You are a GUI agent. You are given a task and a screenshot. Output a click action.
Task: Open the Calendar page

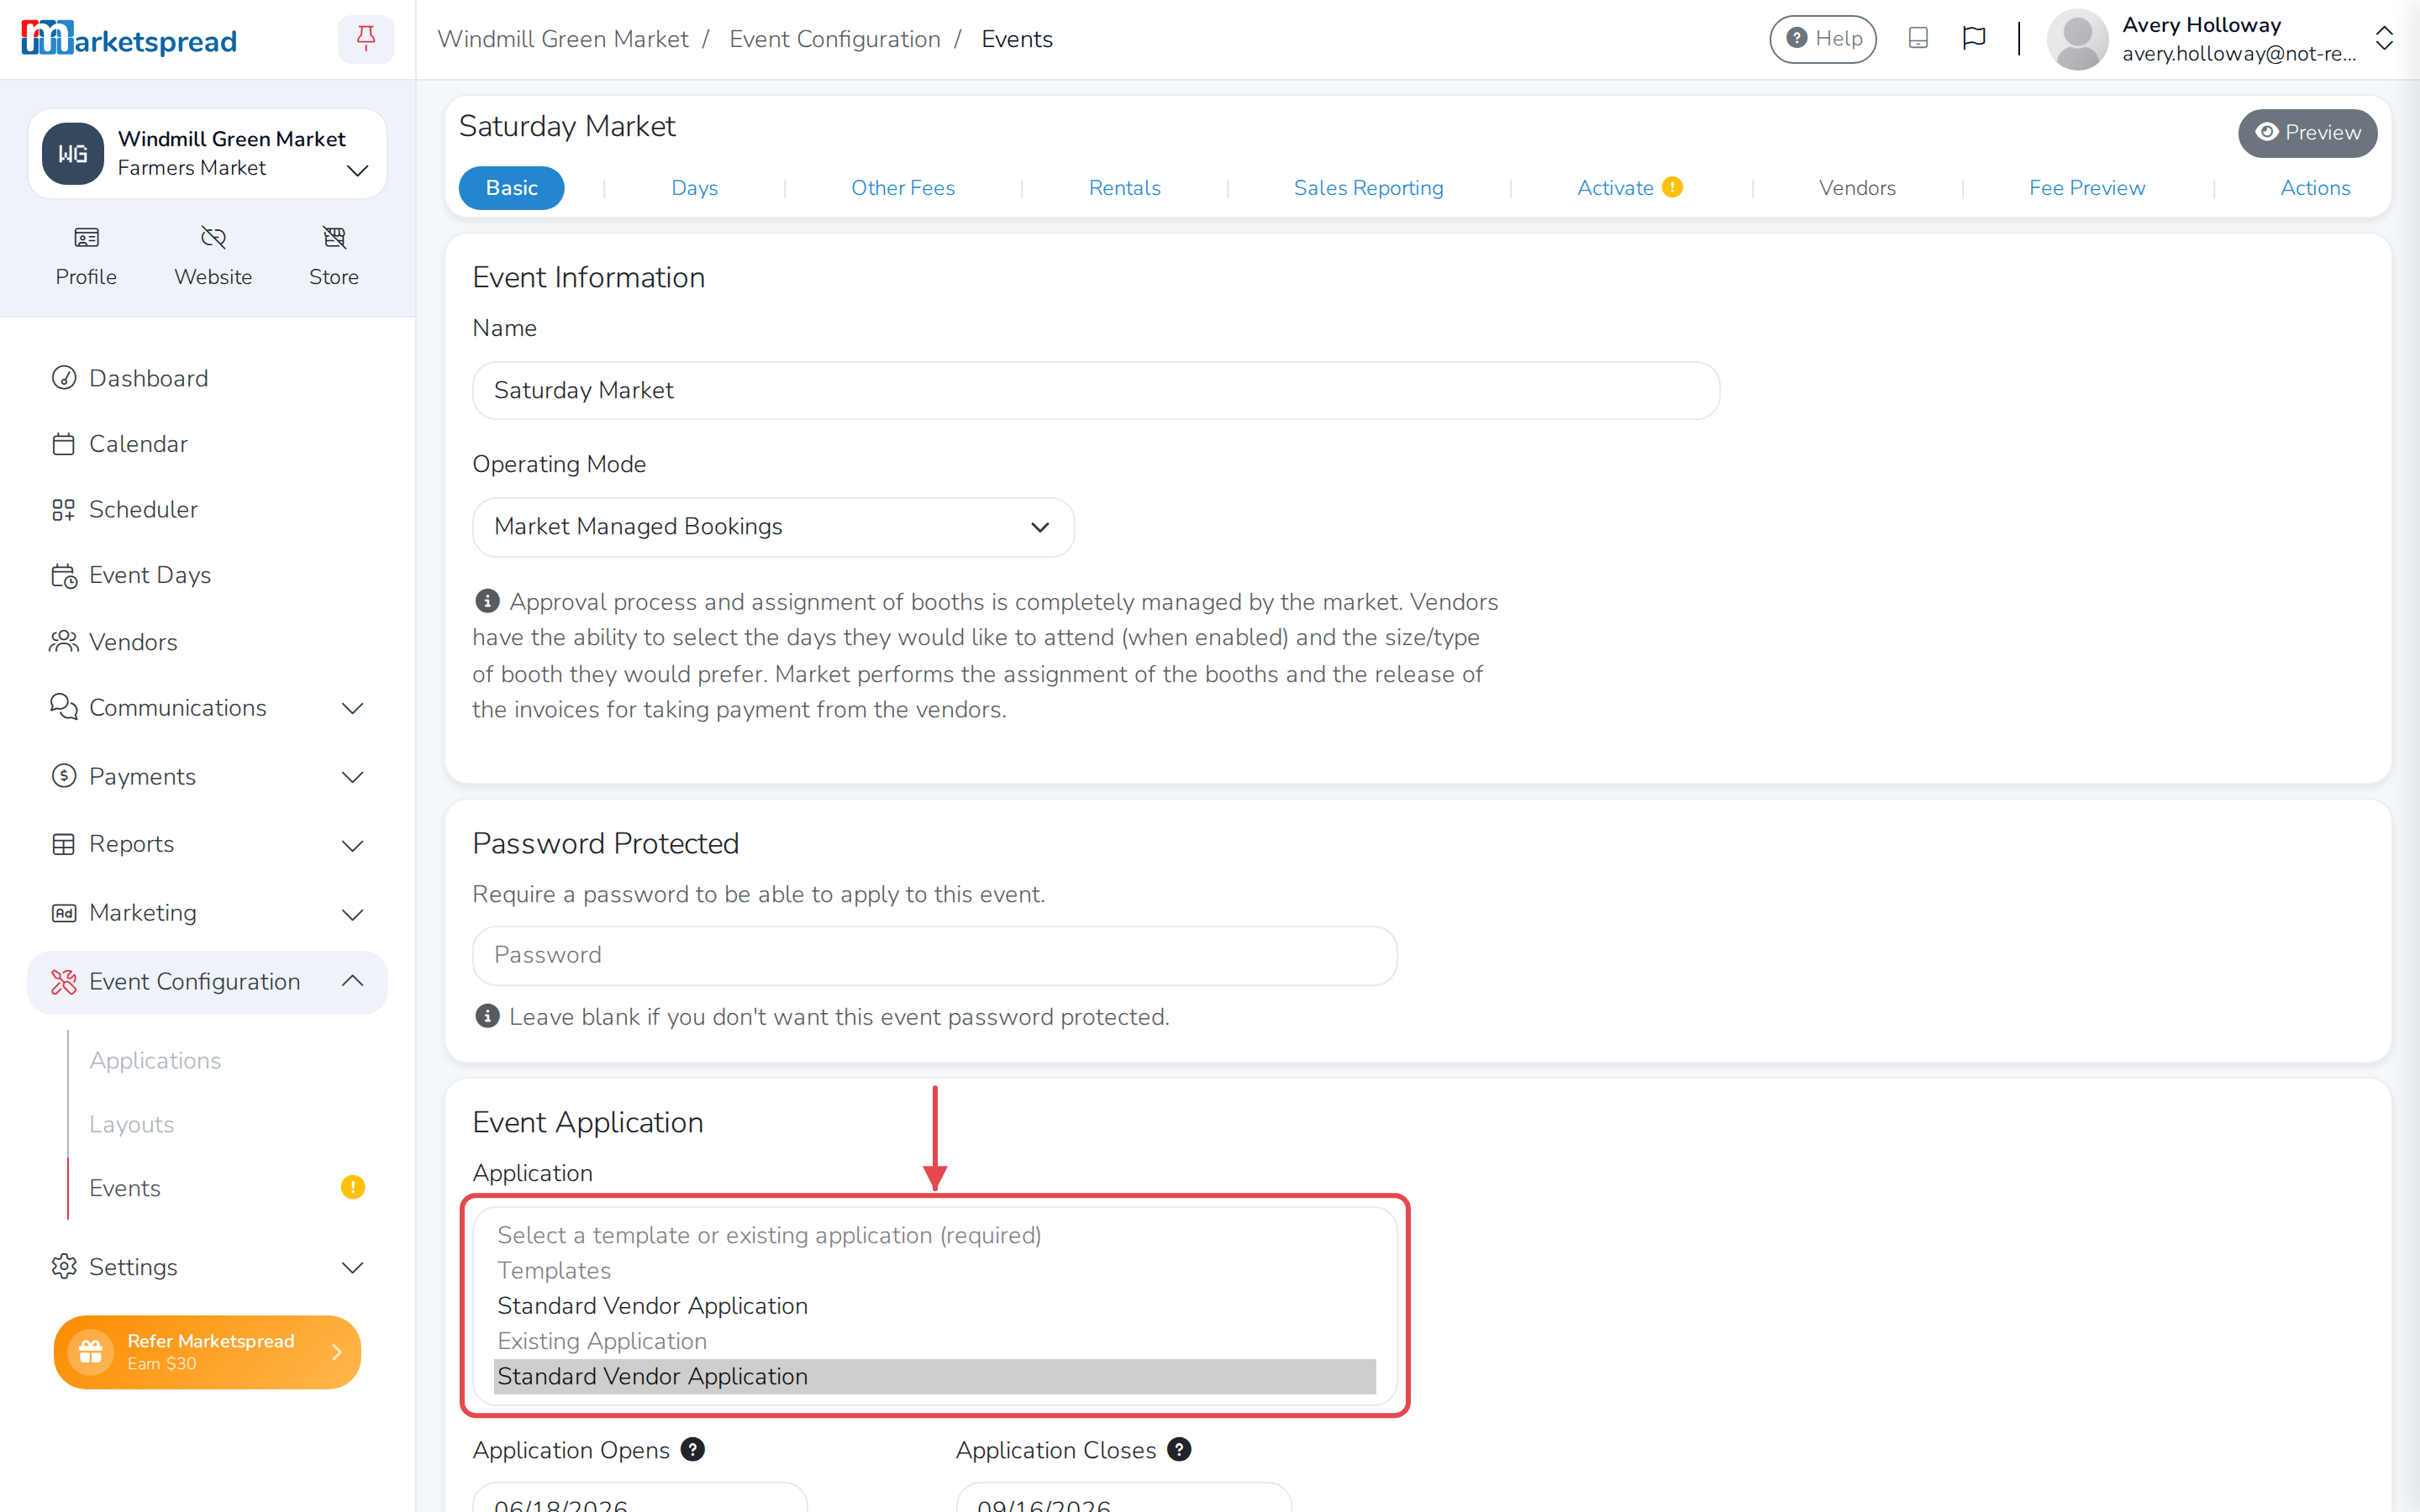[x=207, y=444]
